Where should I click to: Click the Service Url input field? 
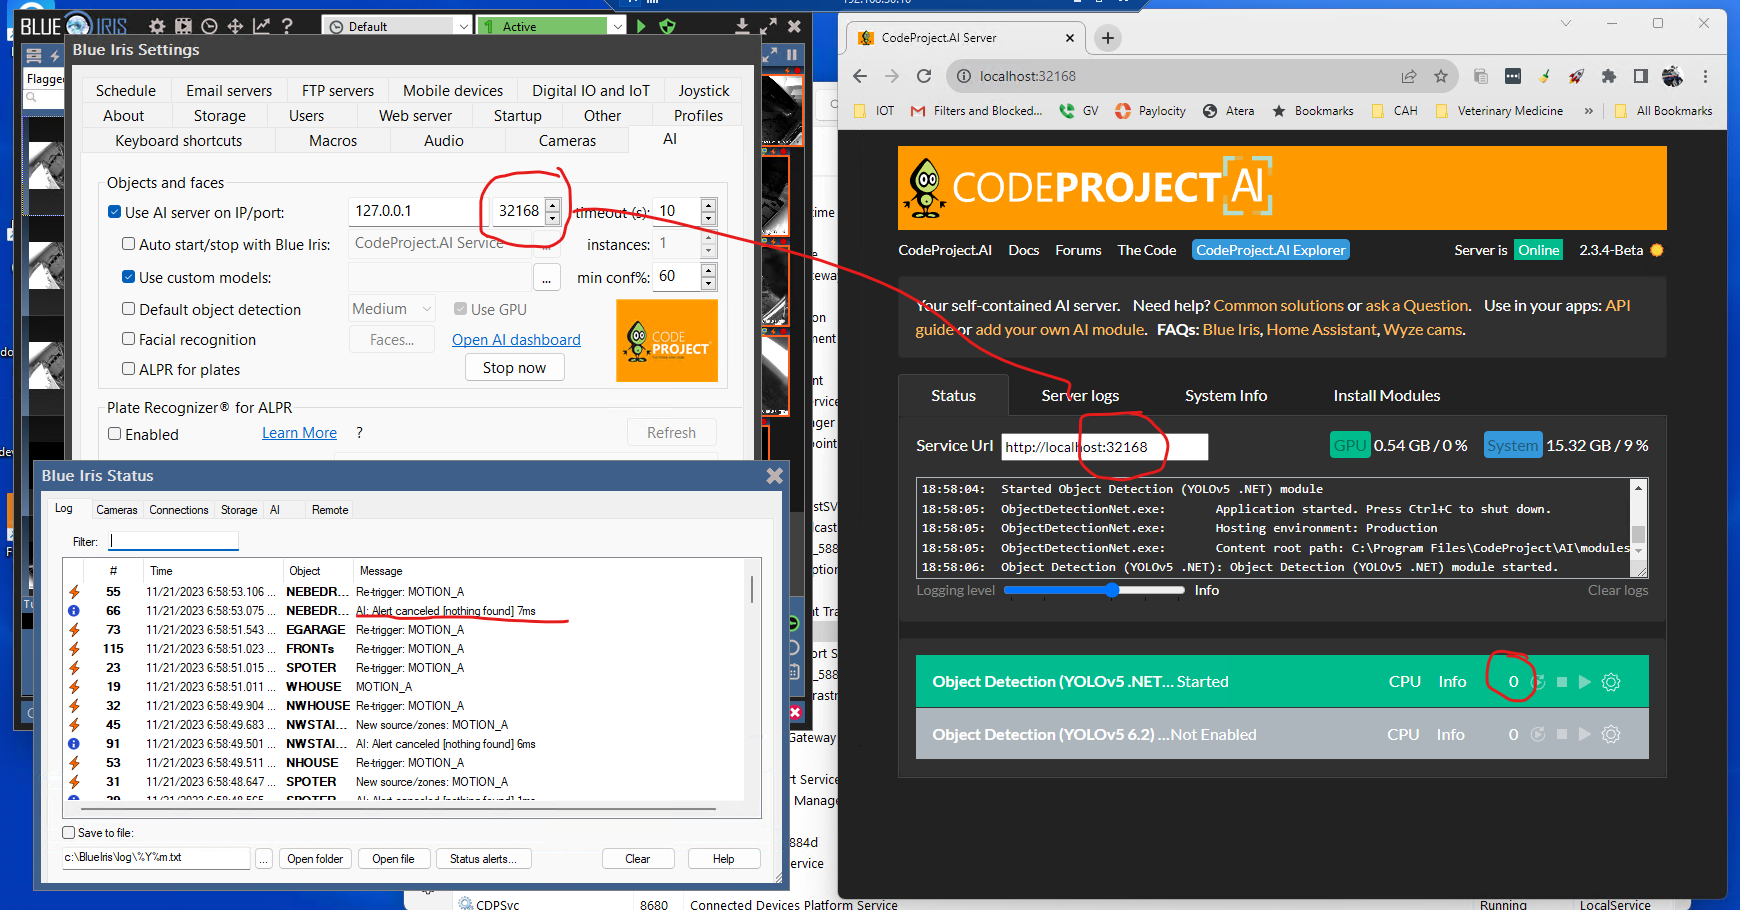pyautogui.click(x=1104, y=447)
